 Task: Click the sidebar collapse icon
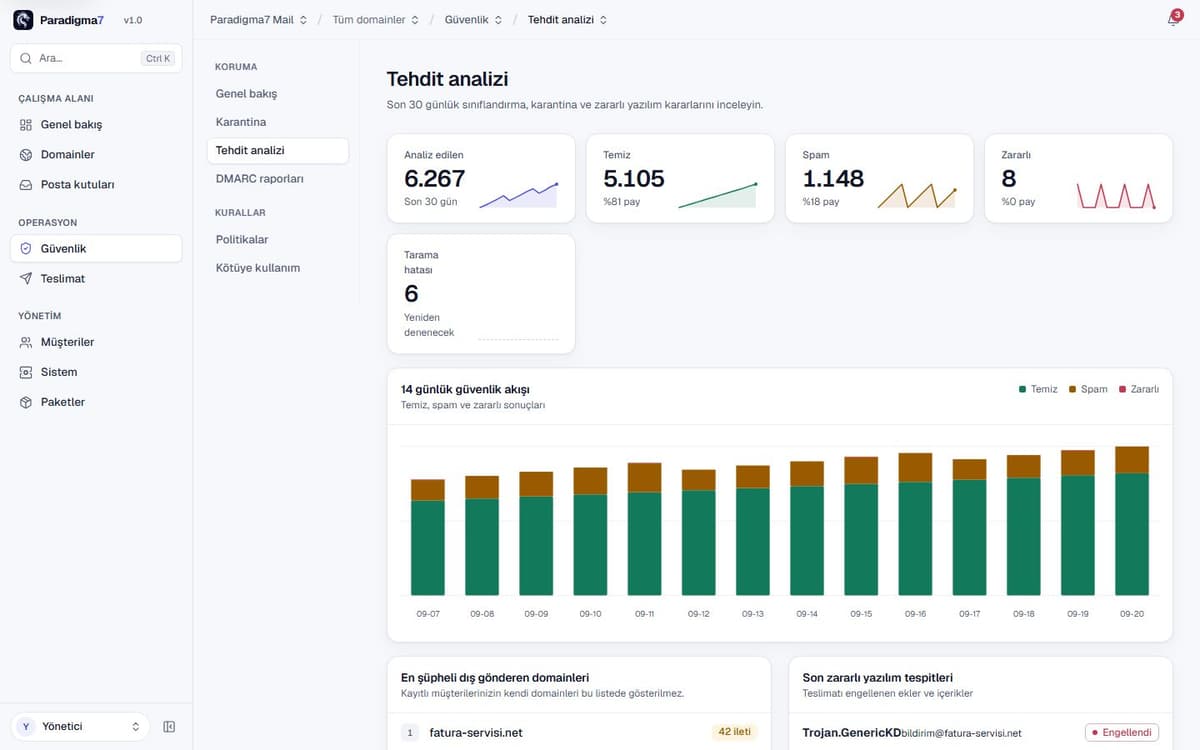(169, 727)
